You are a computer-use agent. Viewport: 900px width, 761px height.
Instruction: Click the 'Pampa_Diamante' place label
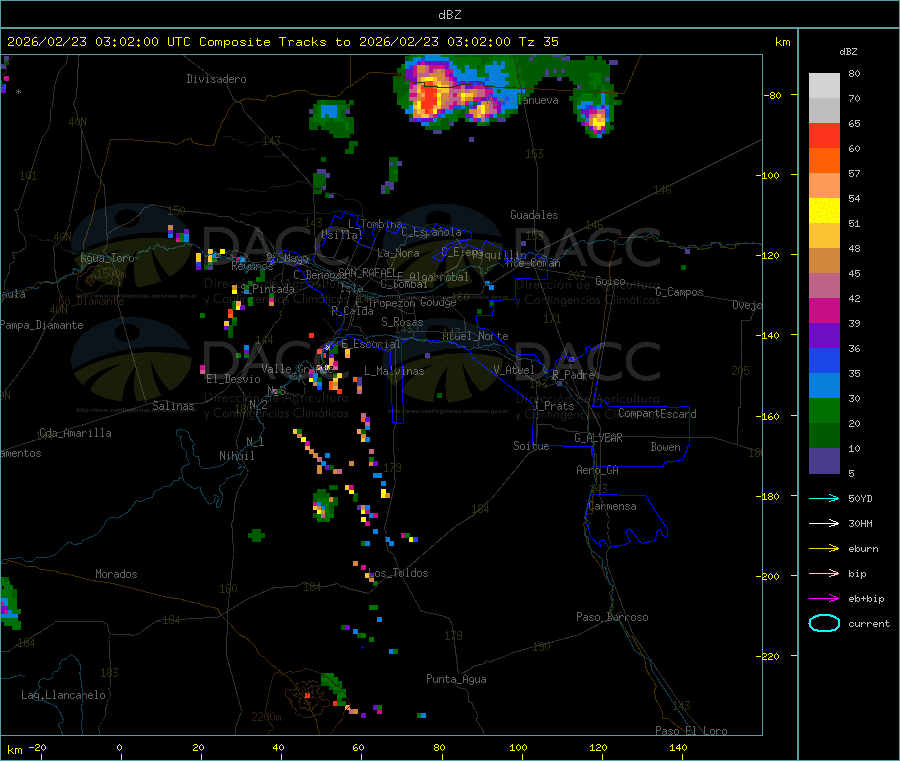pyautogui.click(x=41, y=325)
